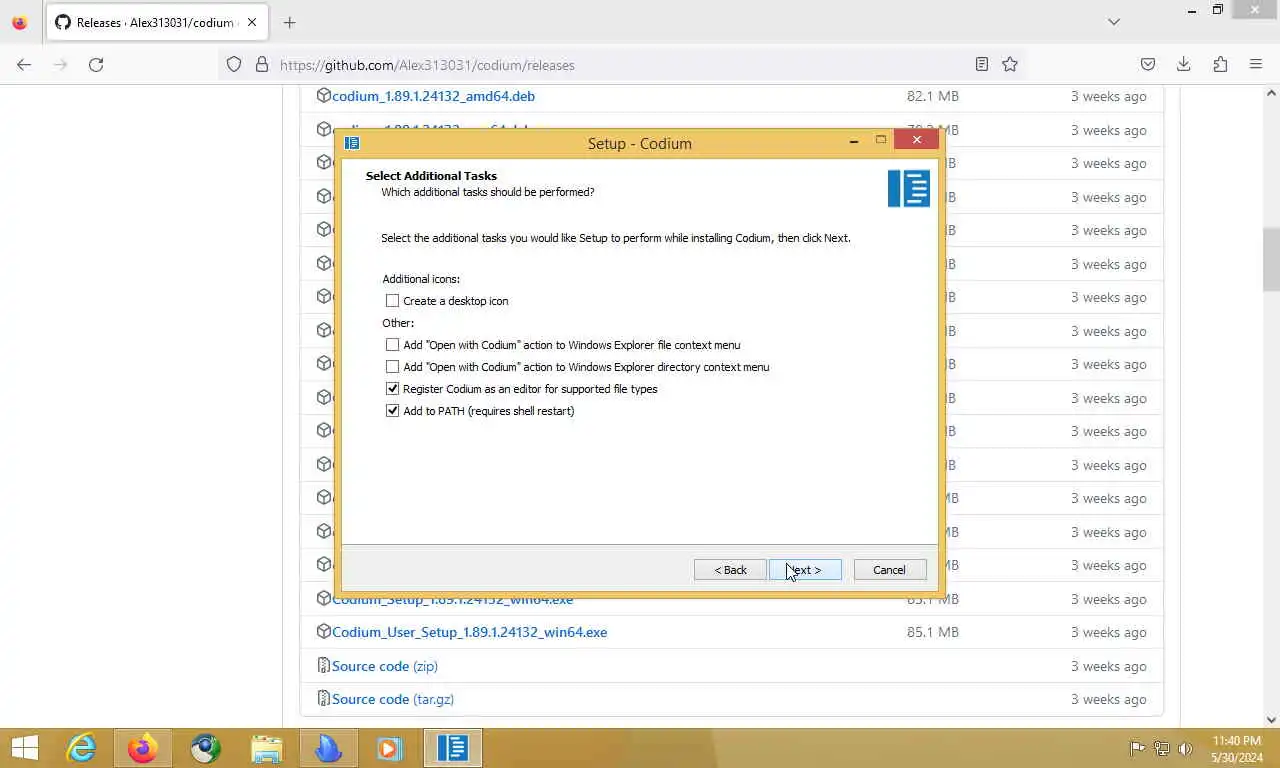Open the media player taskbar icon
Viewport: 1280px width, 768px height.
pyautogui.click(x=390, y=748)
